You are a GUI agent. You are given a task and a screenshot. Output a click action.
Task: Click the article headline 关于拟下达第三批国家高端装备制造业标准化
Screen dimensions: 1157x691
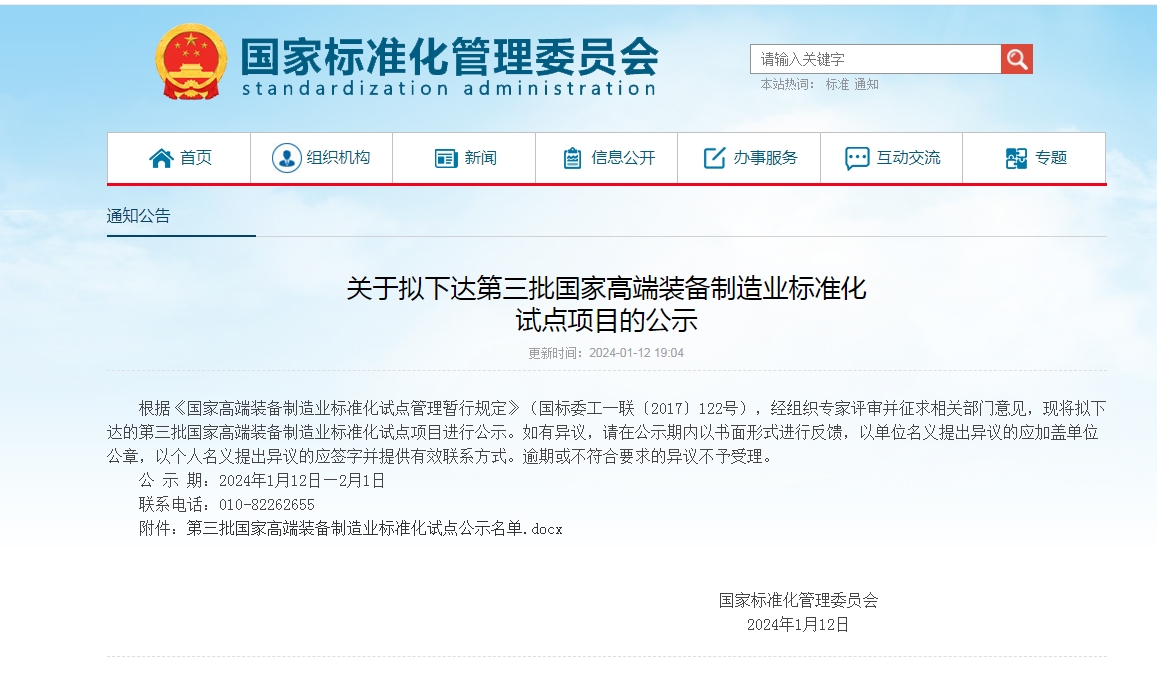point(606,289)
